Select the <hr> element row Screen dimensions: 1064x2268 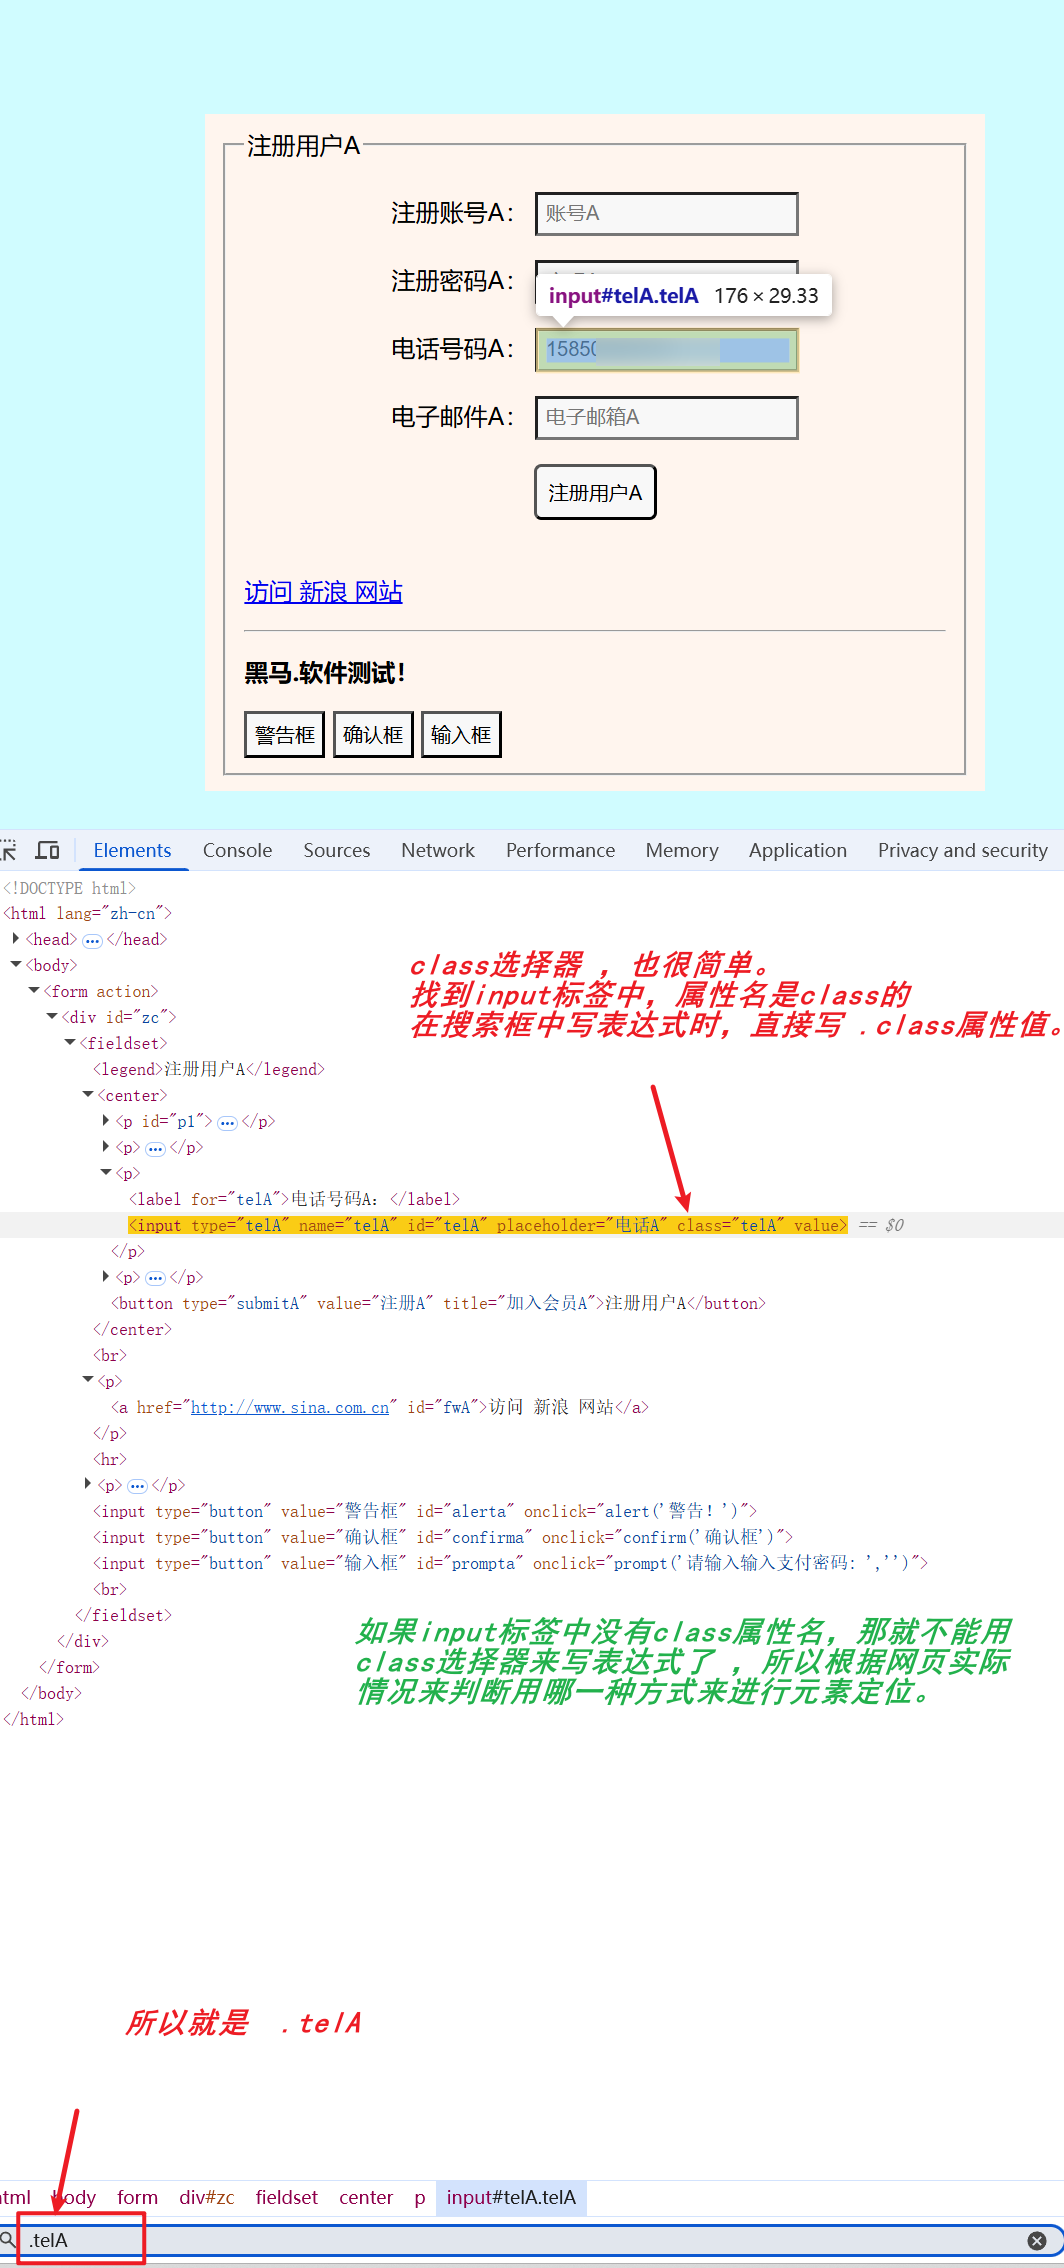[x=110, y=1459]
